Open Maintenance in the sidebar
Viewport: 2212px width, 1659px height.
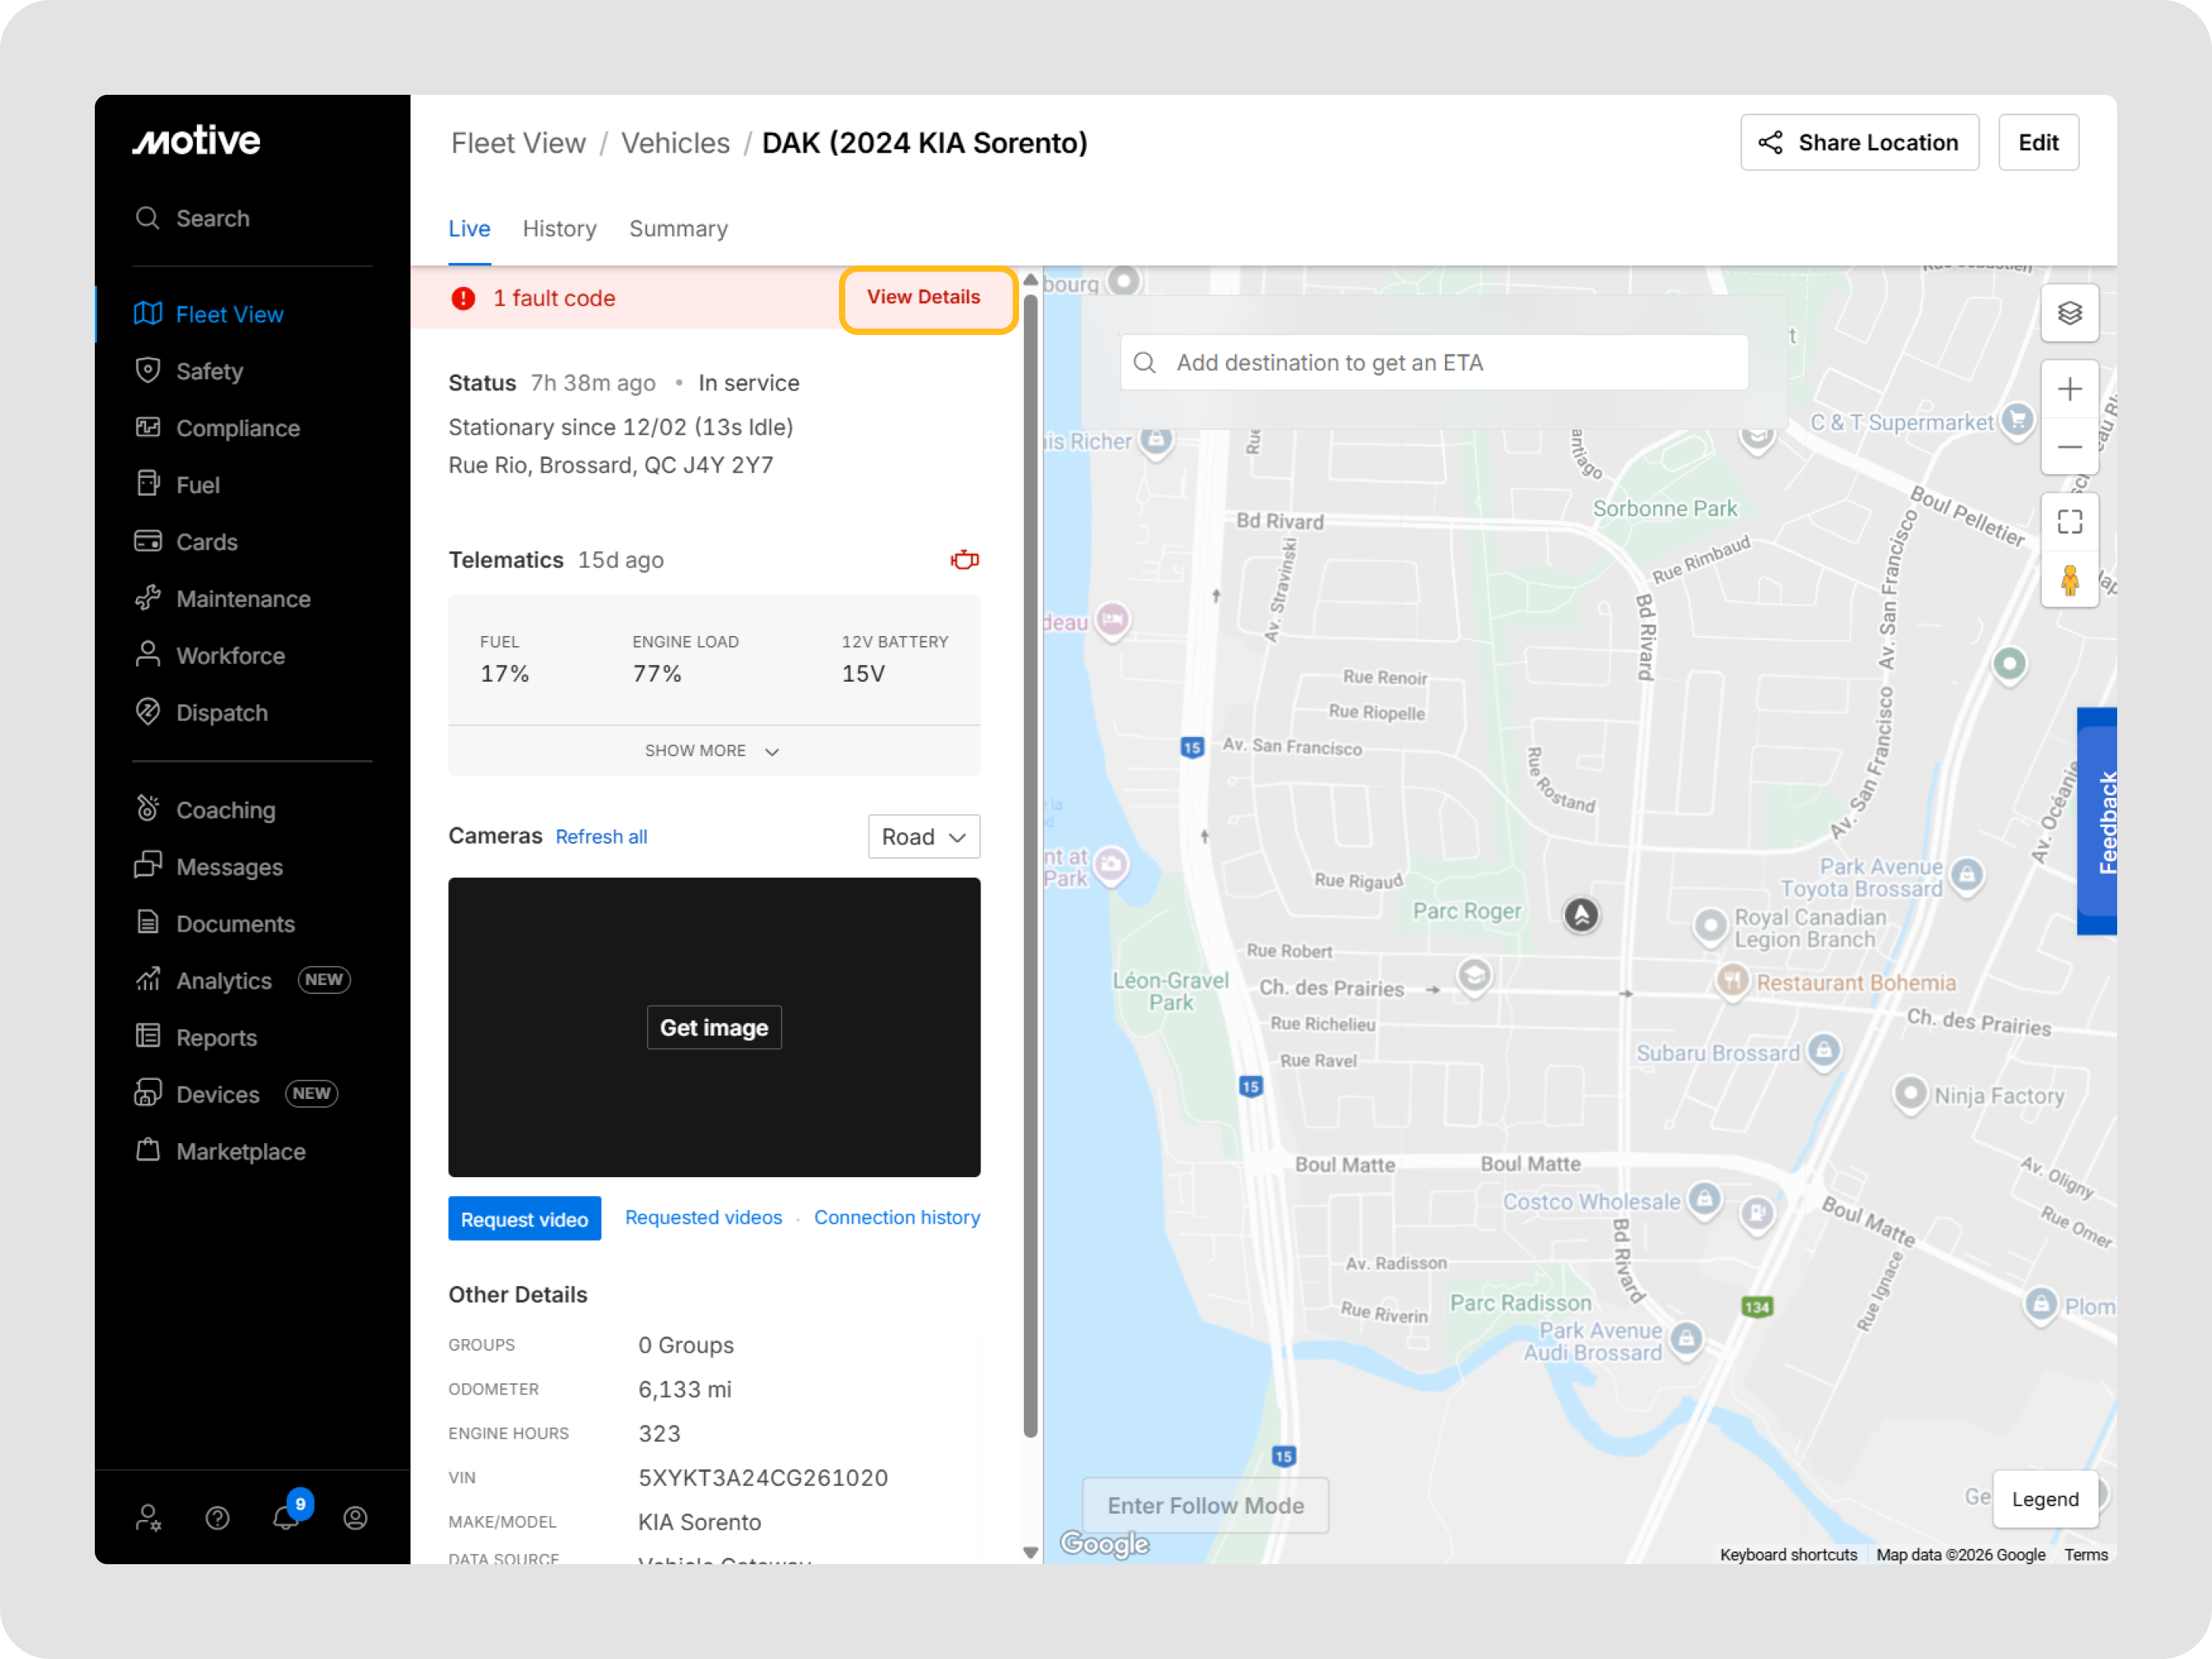pos(243,599)
